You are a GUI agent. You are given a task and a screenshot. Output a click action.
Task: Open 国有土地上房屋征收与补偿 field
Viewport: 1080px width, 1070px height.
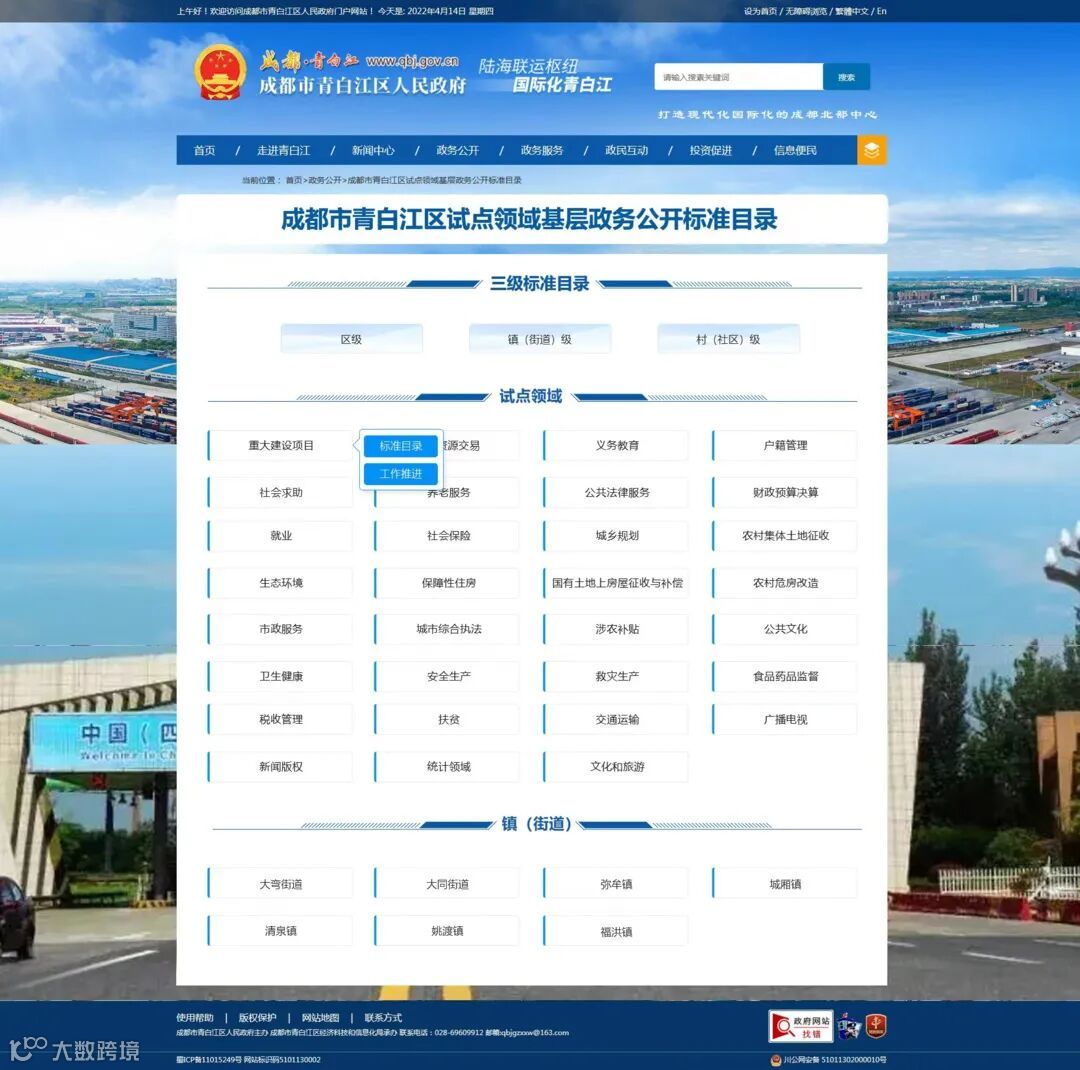(616, 583)
